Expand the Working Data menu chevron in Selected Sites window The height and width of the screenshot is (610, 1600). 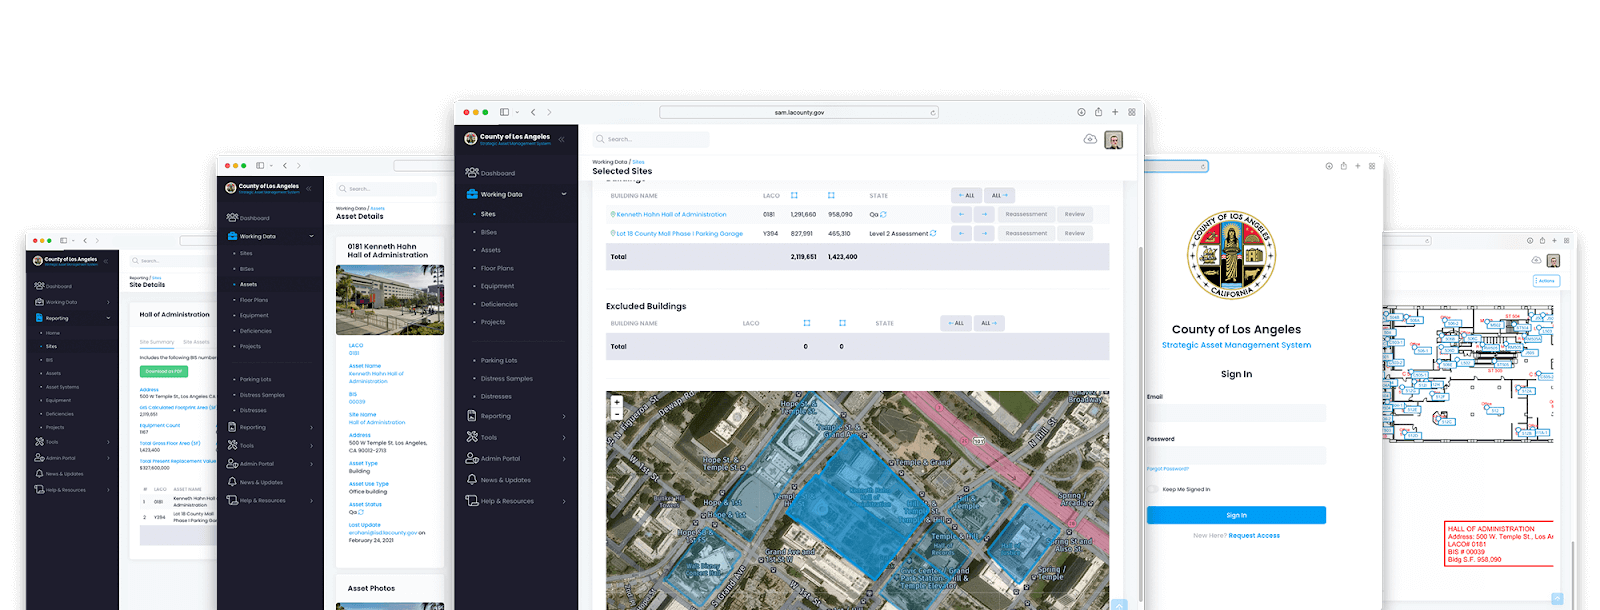564,194
